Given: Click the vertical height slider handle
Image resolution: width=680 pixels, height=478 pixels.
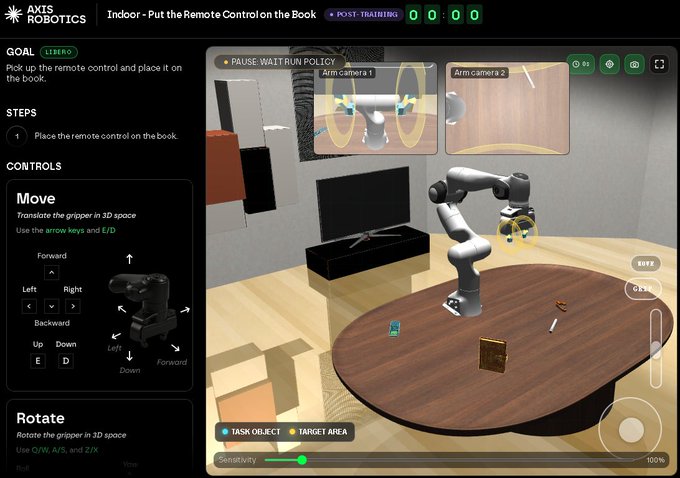Looking at the screenshot, I should (x=656, y=349).
